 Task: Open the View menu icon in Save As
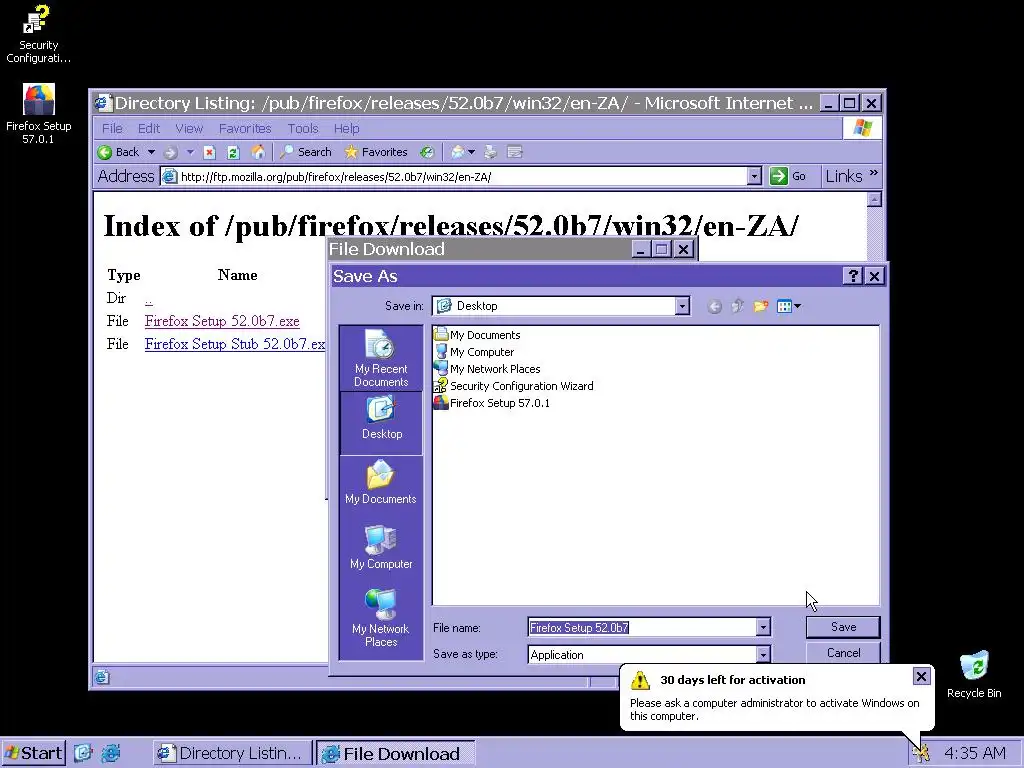(788, 306)
